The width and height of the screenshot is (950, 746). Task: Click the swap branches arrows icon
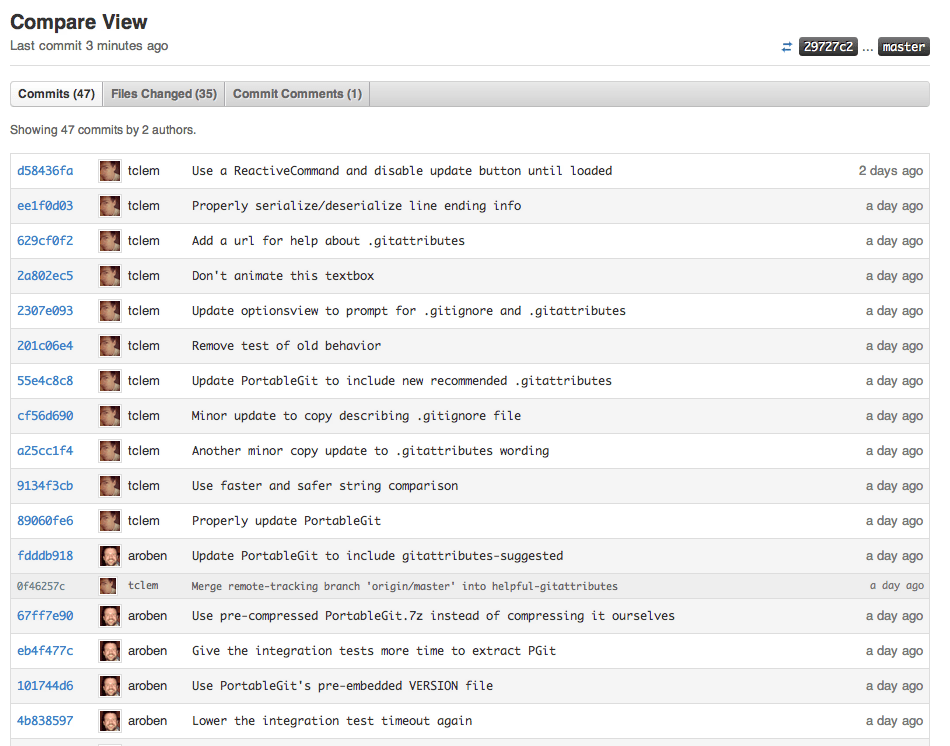[x=787, y=47]
